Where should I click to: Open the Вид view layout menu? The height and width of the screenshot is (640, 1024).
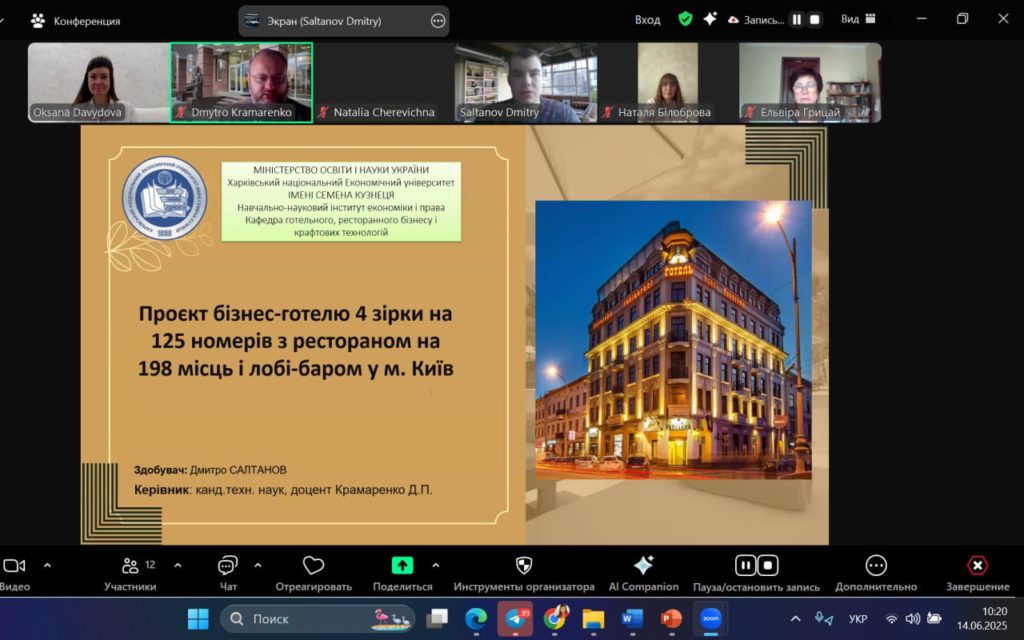(858, 19)
